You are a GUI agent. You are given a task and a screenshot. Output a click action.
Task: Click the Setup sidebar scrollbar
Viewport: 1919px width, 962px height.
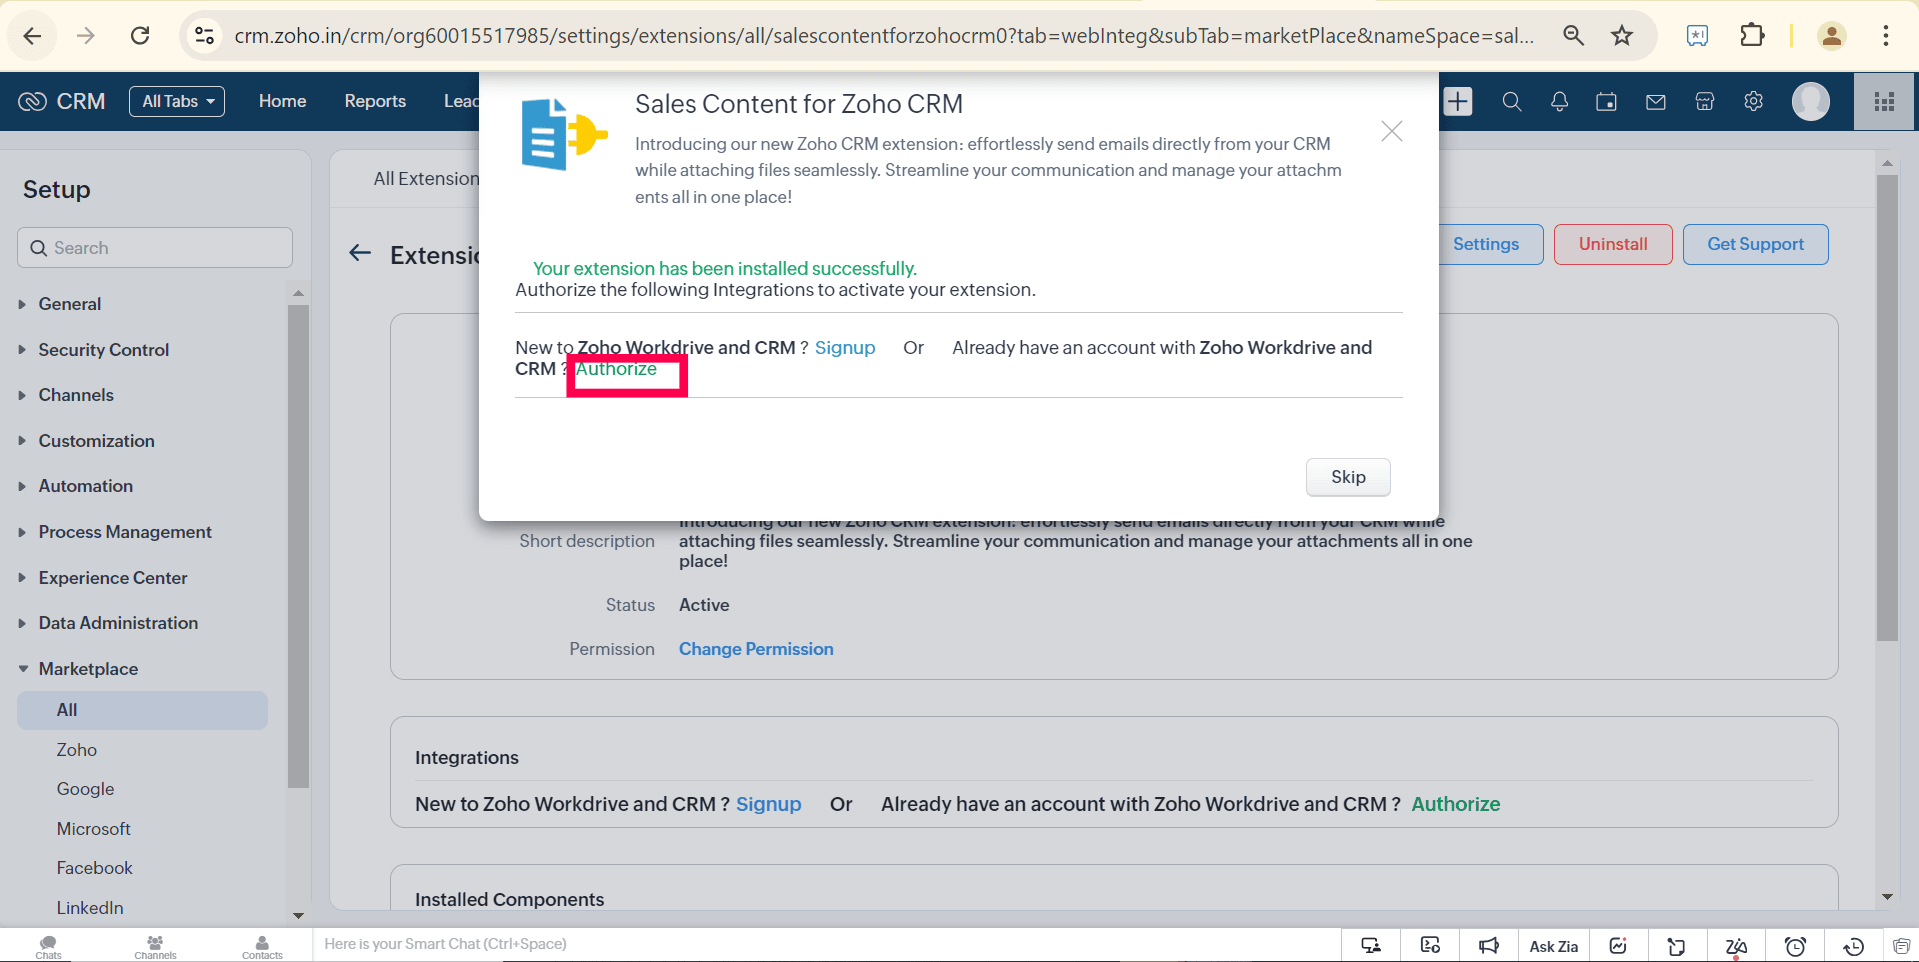pyautogui.click(x=298, y=546)
